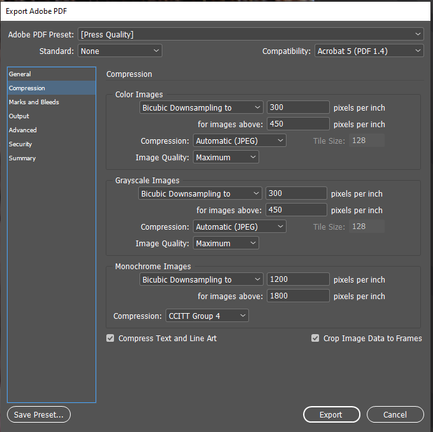Open Grayscale Images Image Quality dropdown
This screenshot has width=433, height=432.
point(226,243)
